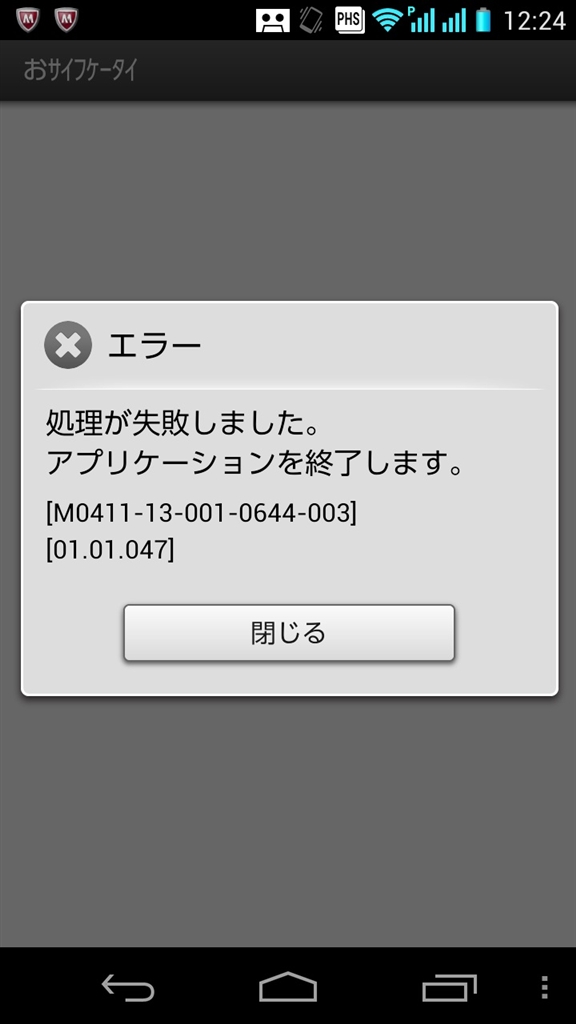
Task: Tap the 12:24 clock
Action: 534,21
